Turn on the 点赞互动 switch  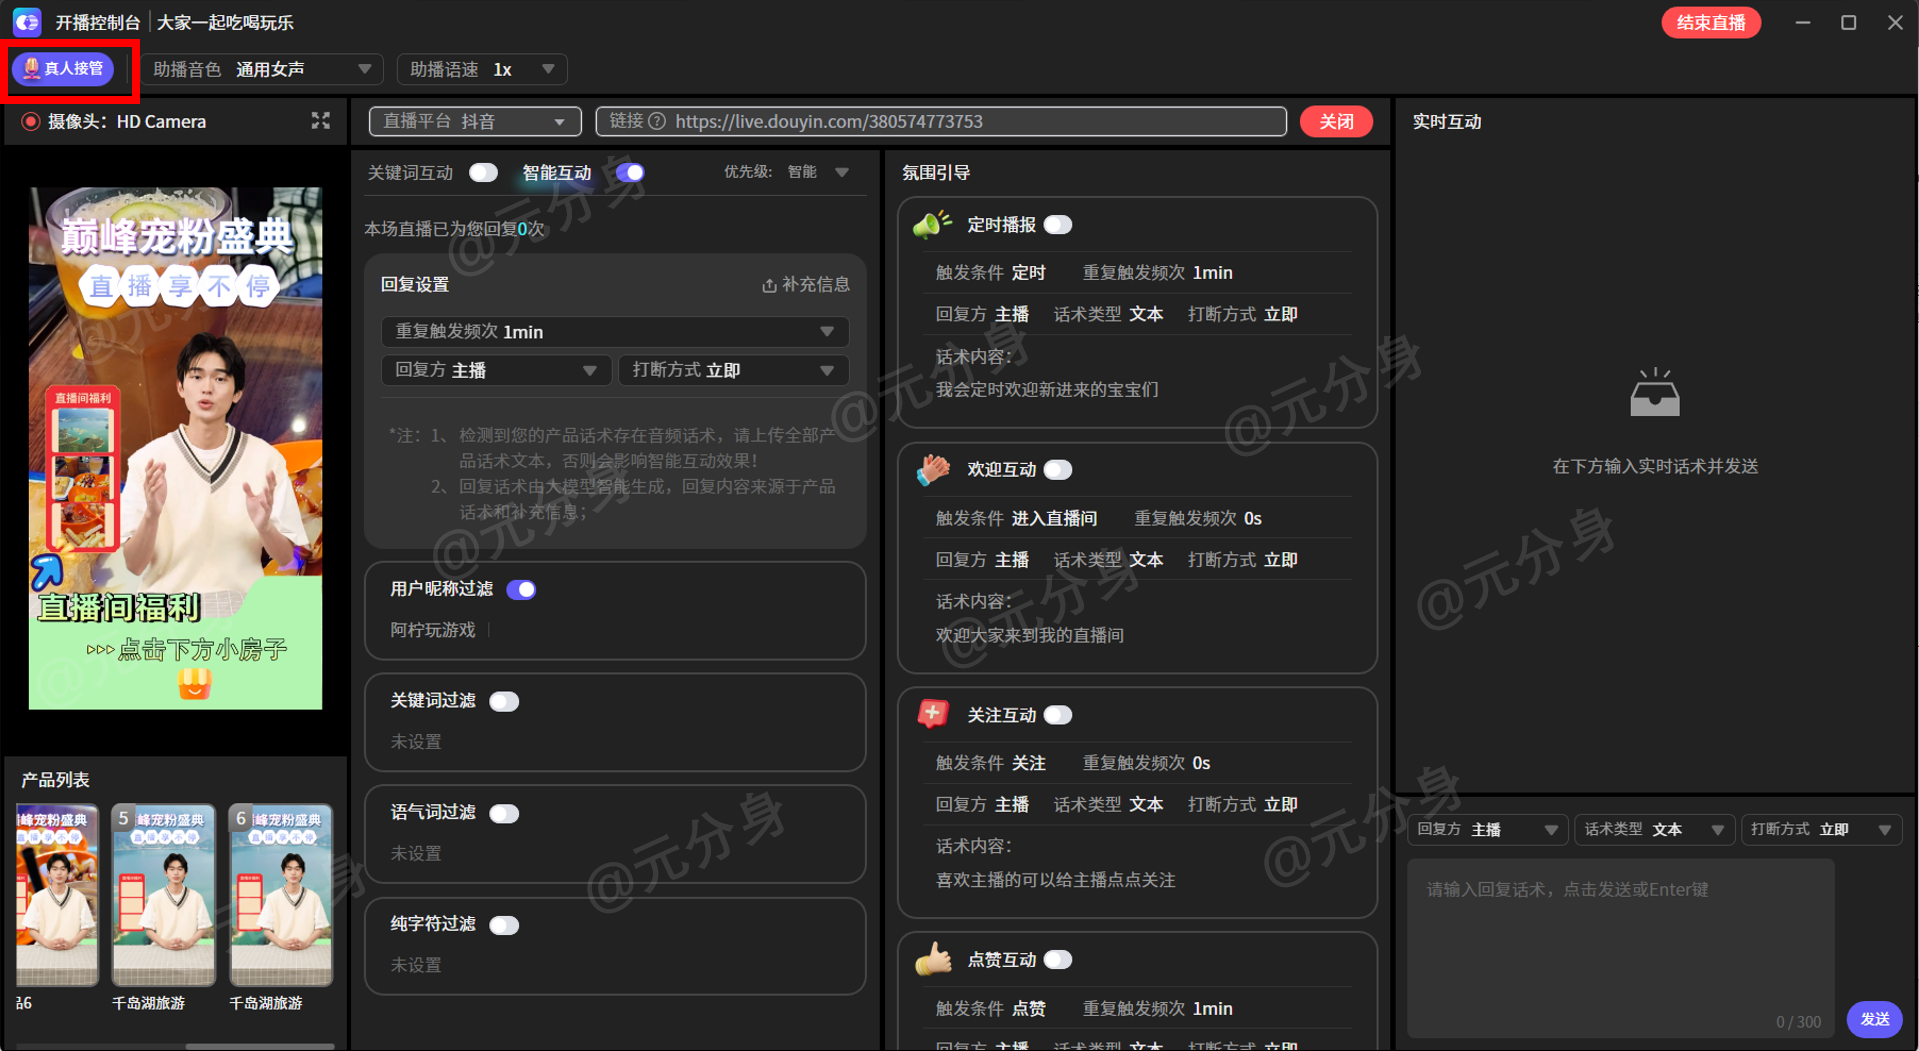tap(1058, 960)
